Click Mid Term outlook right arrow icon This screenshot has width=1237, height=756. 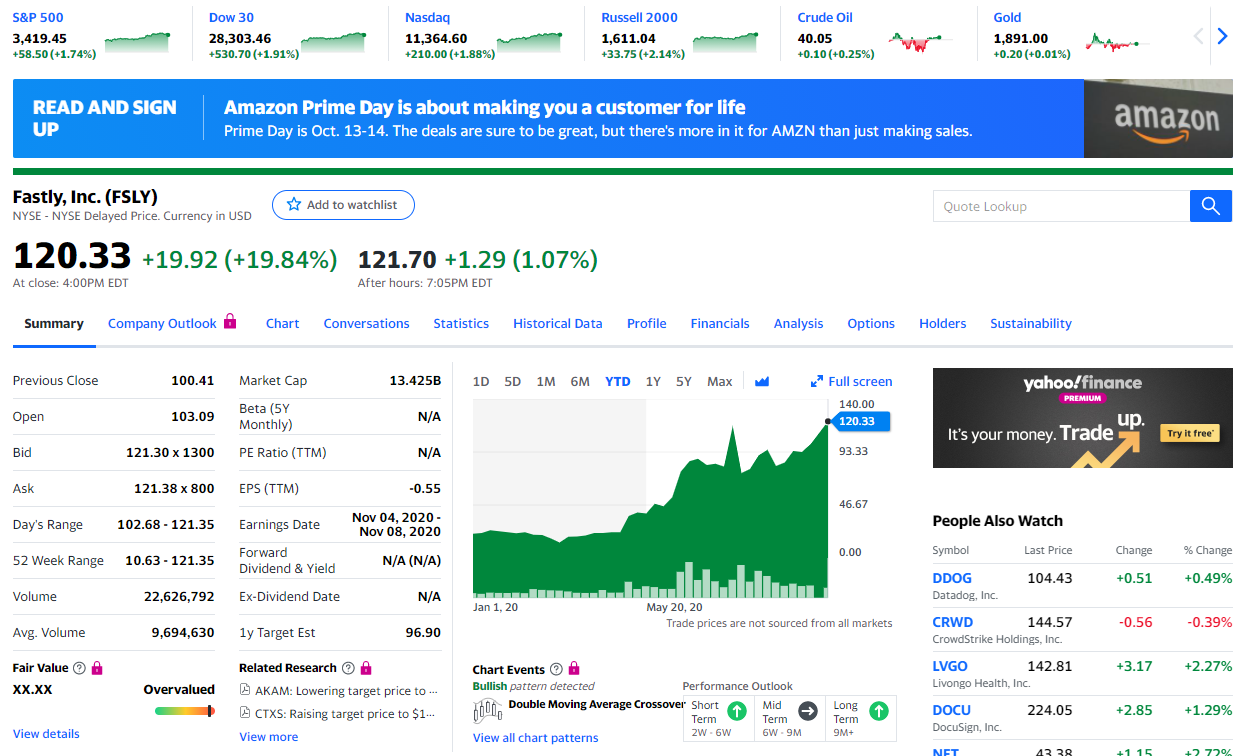[x=808, y=712]
